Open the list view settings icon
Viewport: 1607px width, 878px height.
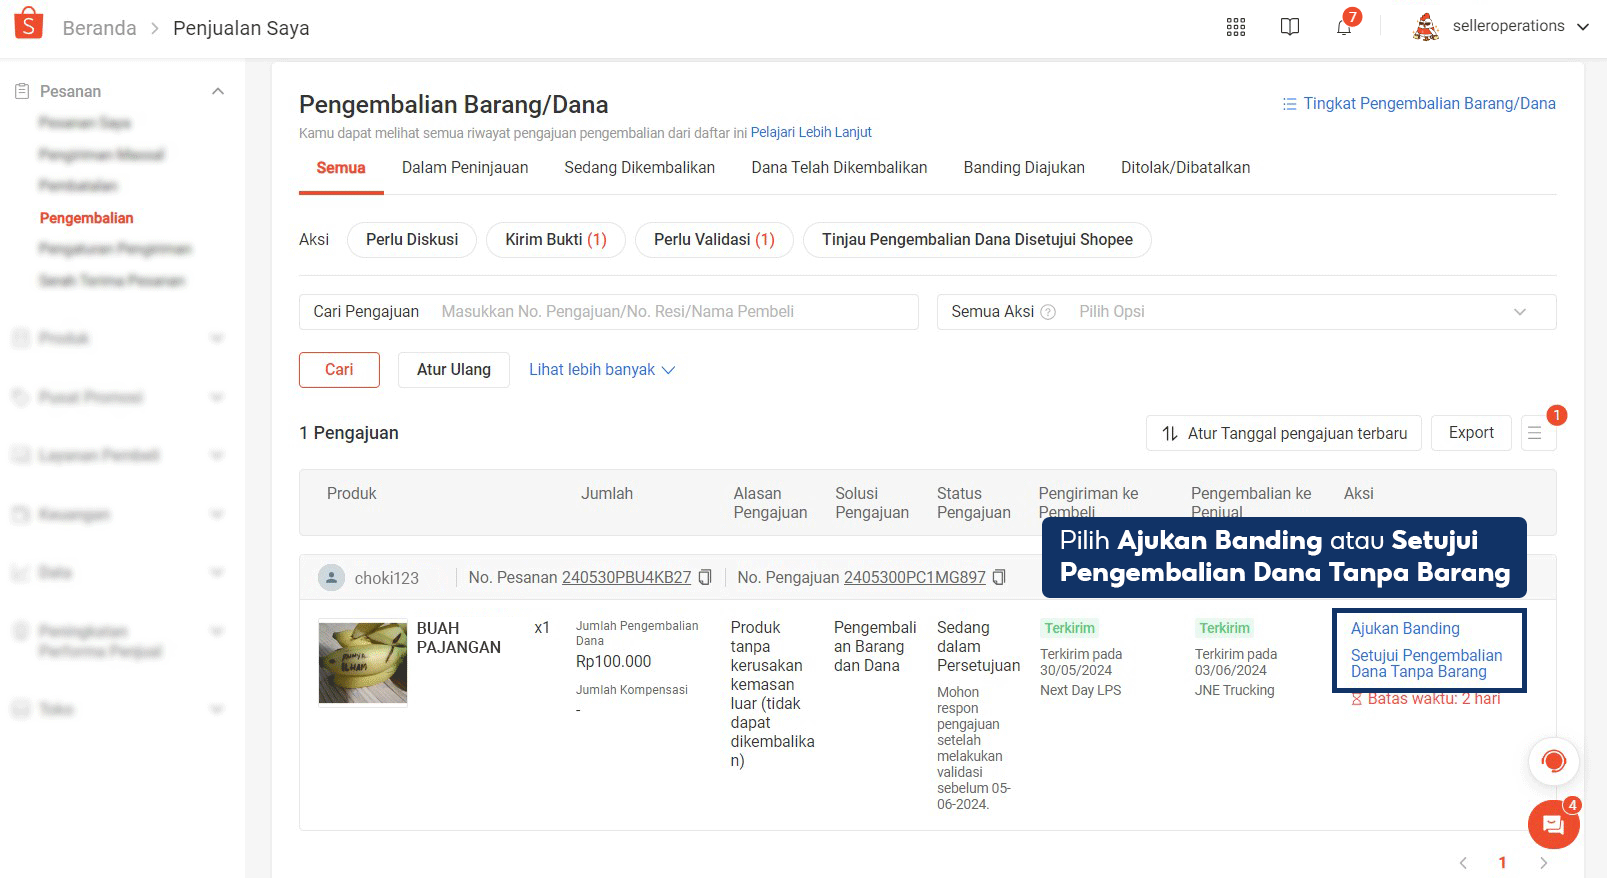point(1535,433)
